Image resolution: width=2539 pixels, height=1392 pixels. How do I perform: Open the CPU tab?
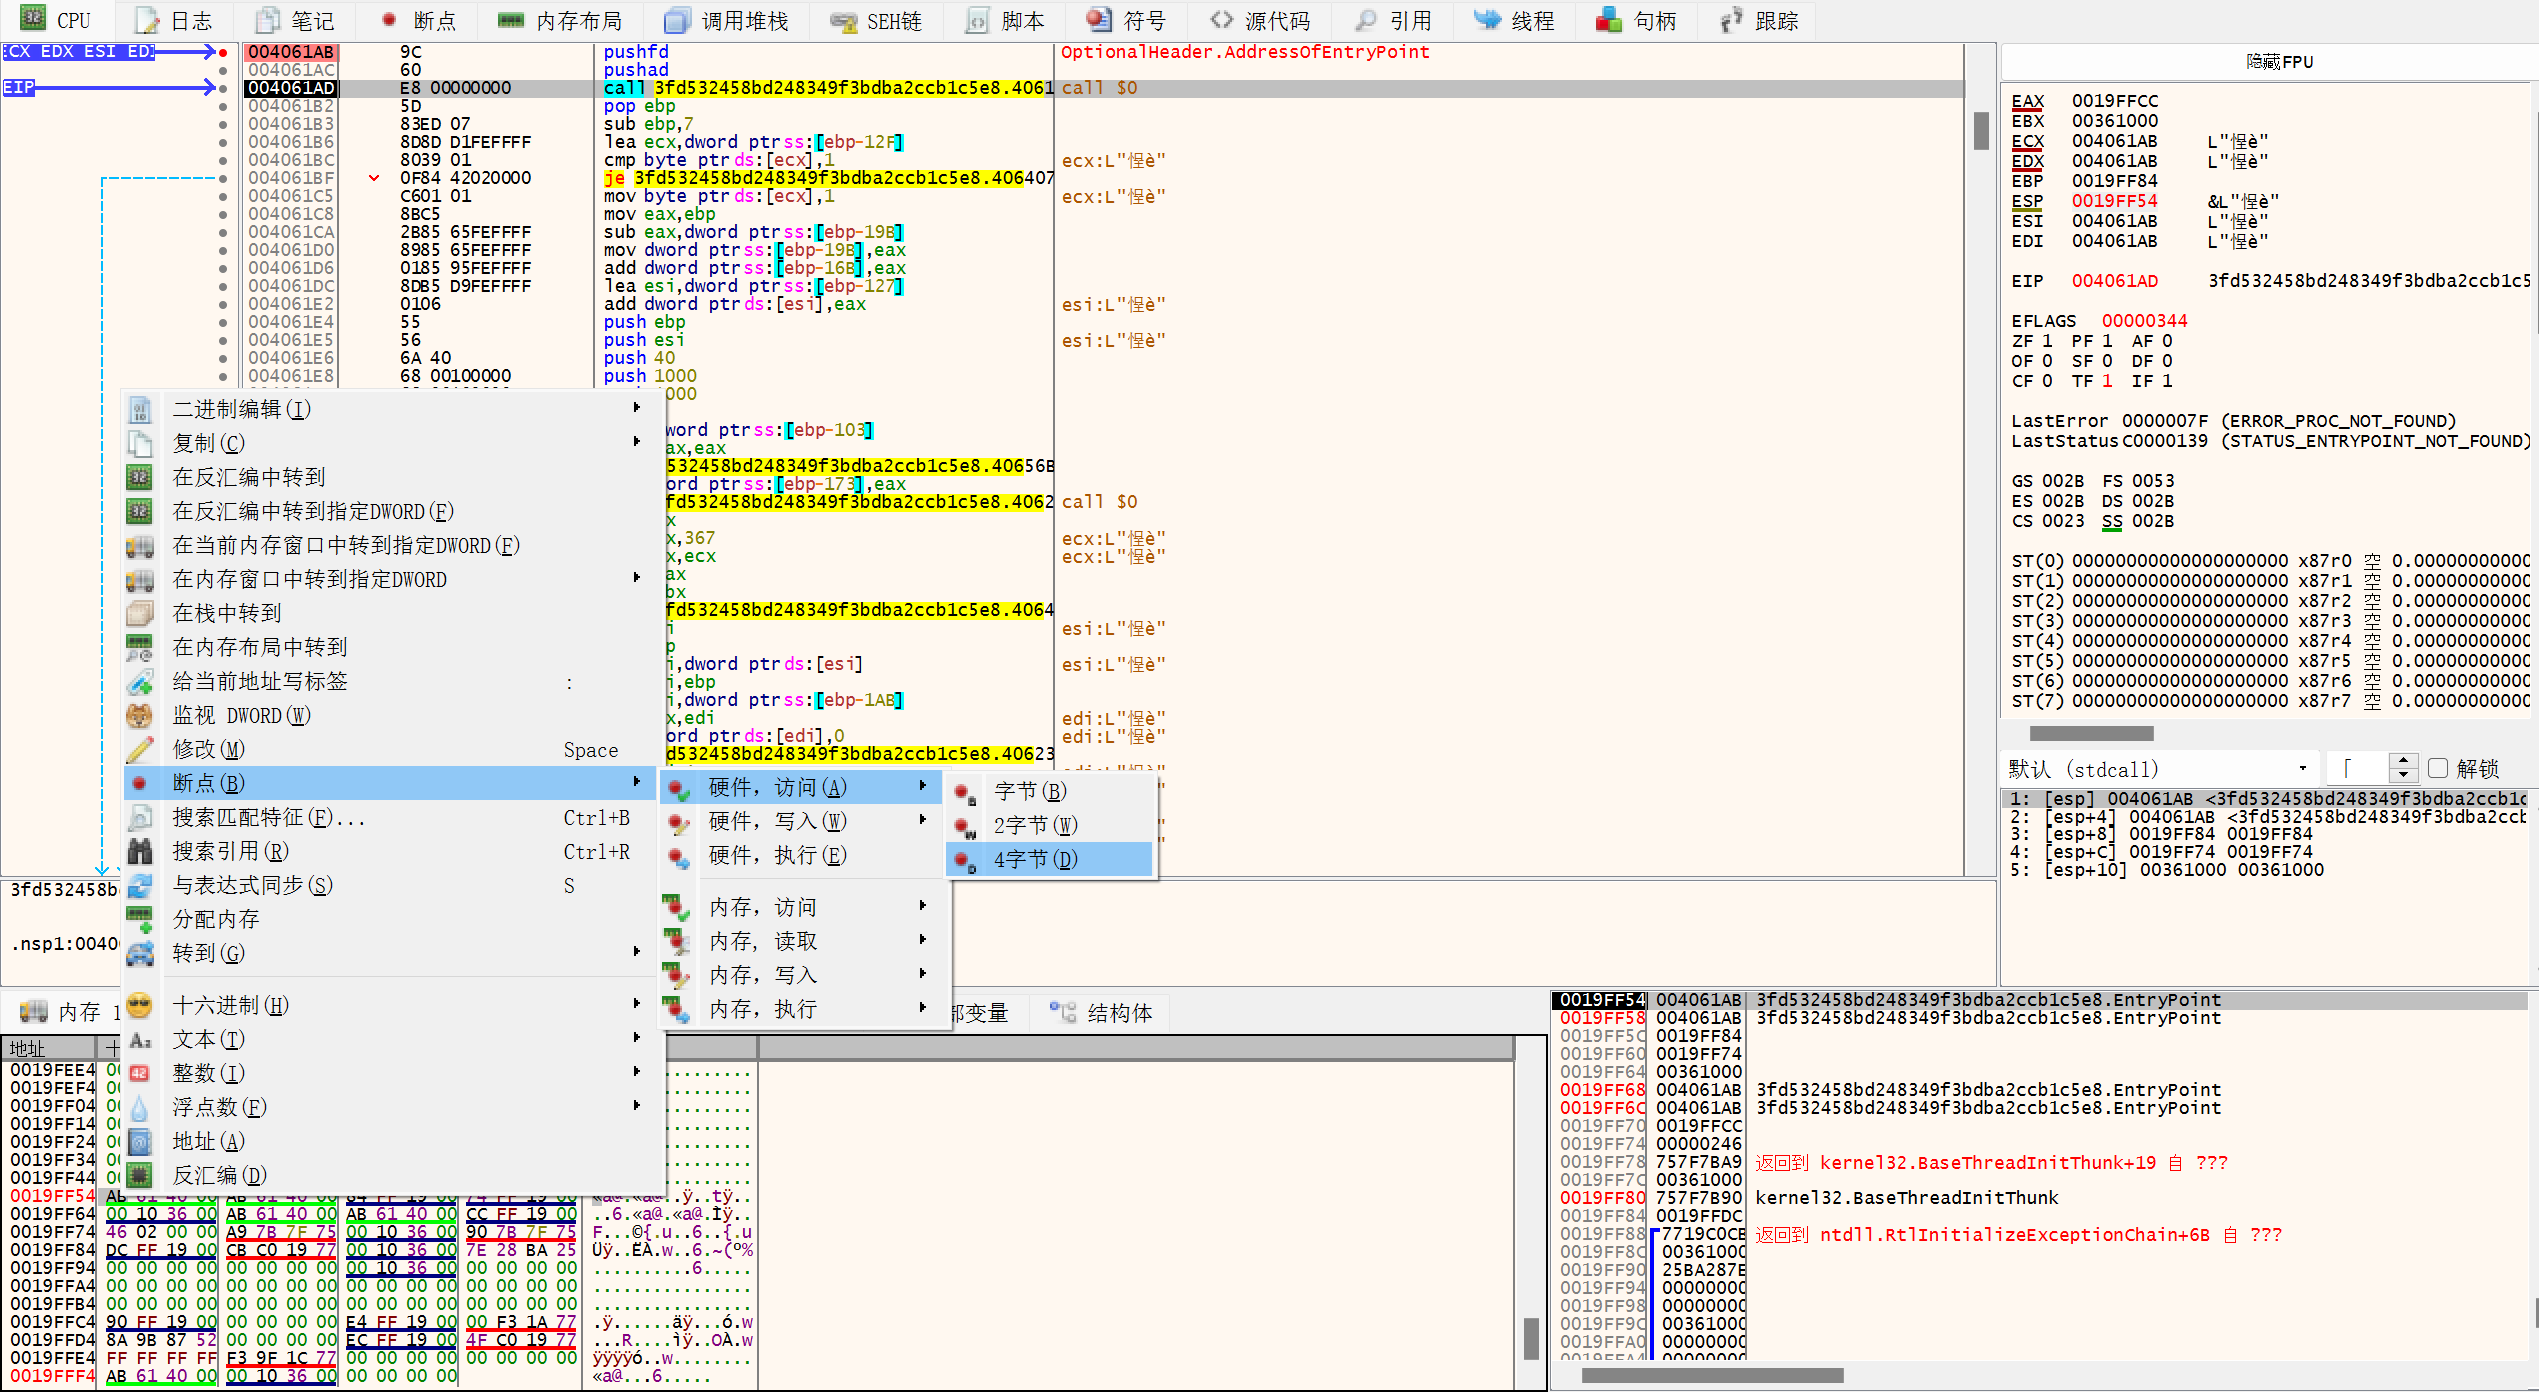55,20
